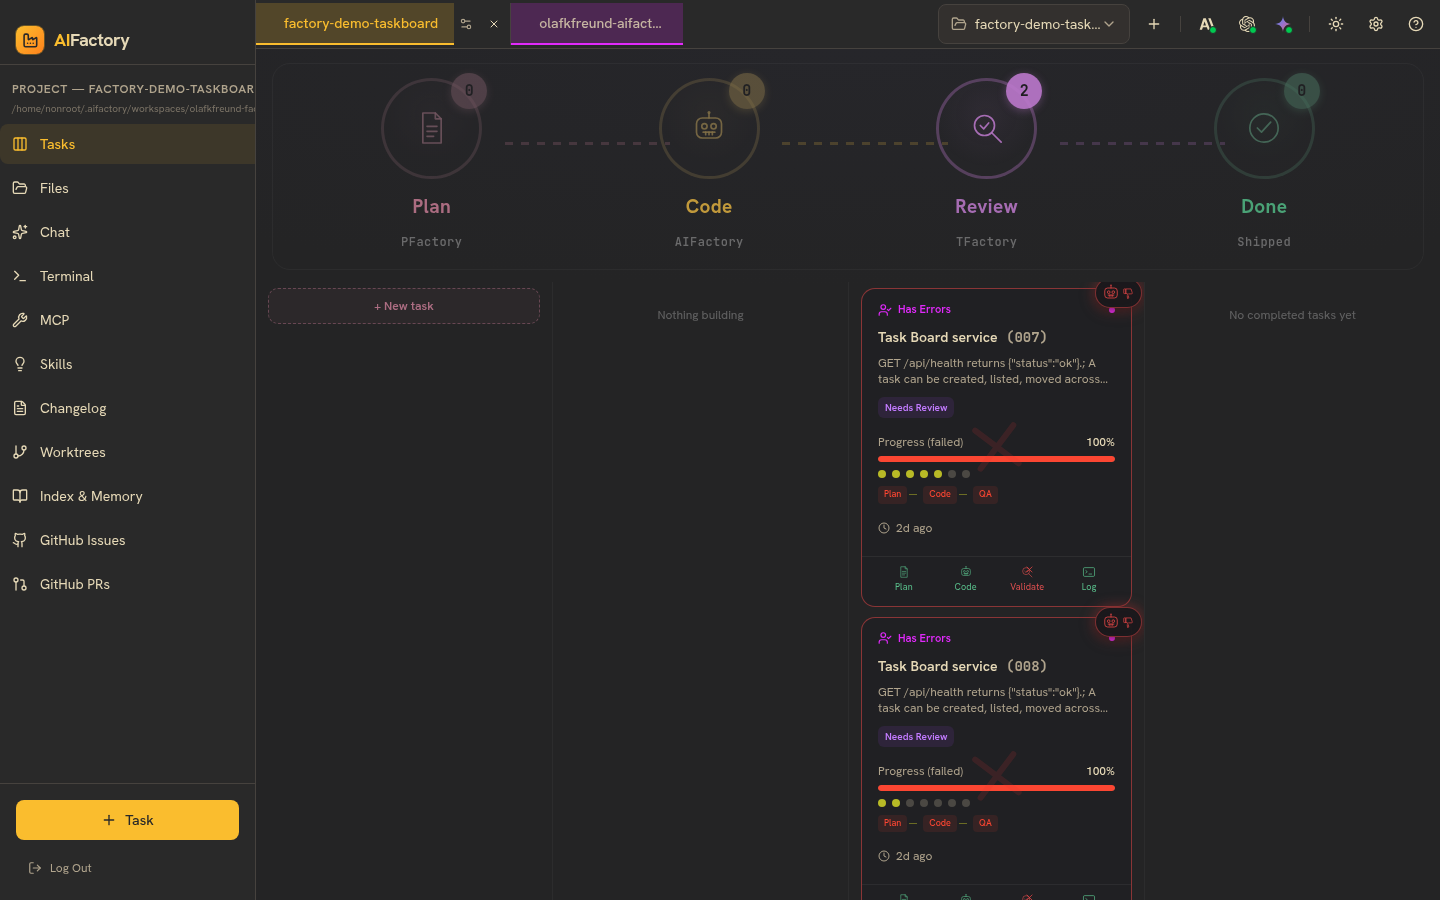
Task: Click Needs Review tag on task 007
Action: [916, 408]
